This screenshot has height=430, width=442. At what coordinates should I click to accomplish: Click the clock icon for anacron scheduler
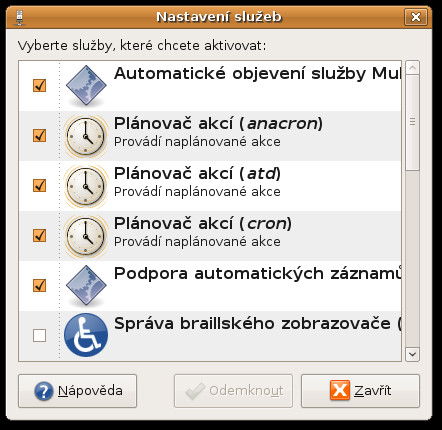(86, 136)
